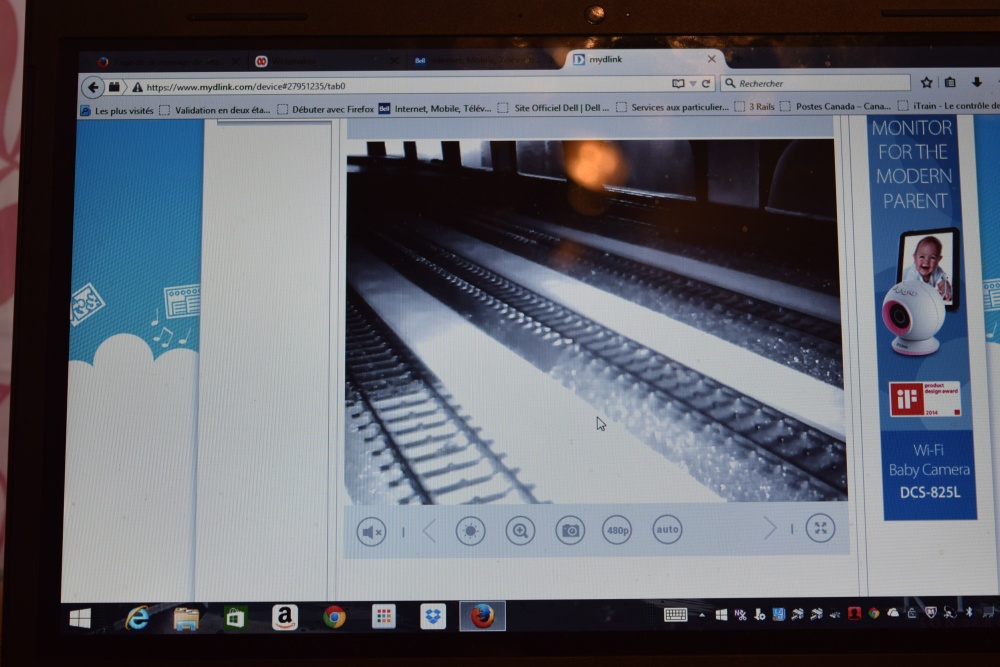Open the Services aux particulier... bookmark

tap(673, 107)
